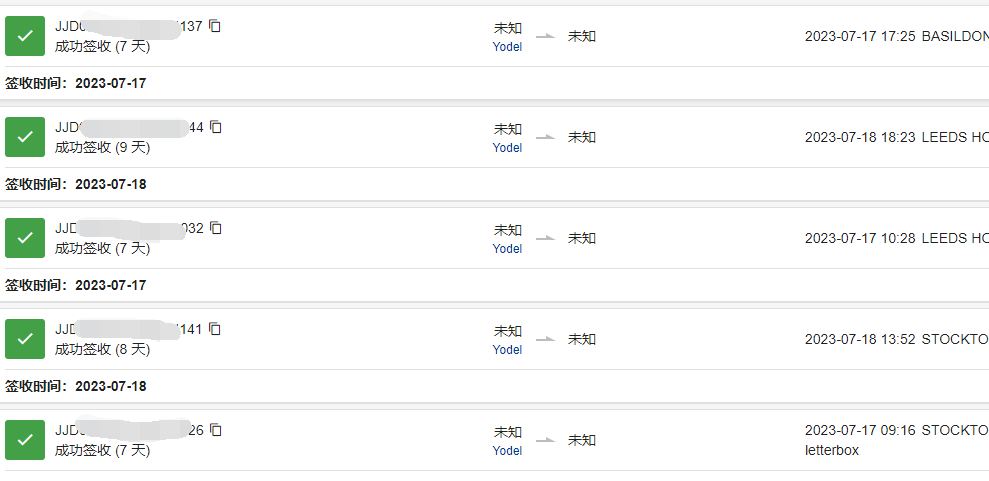Expand the 2023-07-17 17:25 BASILDON tracking event
The height and width of the screenshot is (481, 989).
click(x=896, y=36)
